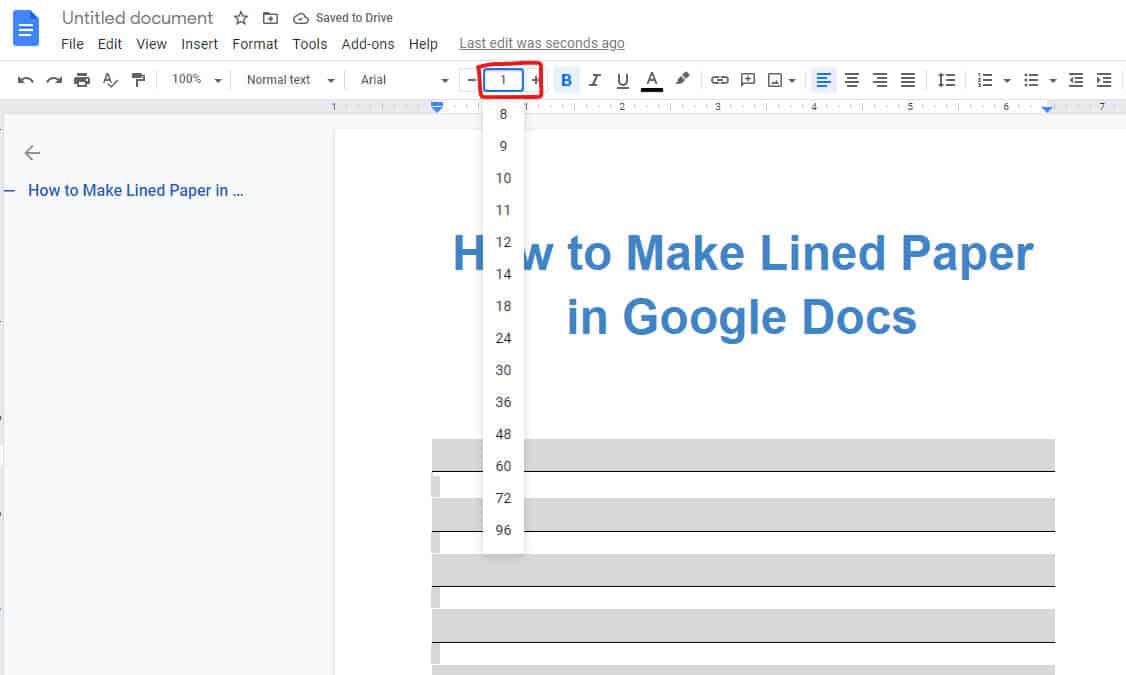The width and height of the screenshot is (1126, 675).
Task: Open 'Last edit was seconds ago' history link
Action: (x=541, y=43)
